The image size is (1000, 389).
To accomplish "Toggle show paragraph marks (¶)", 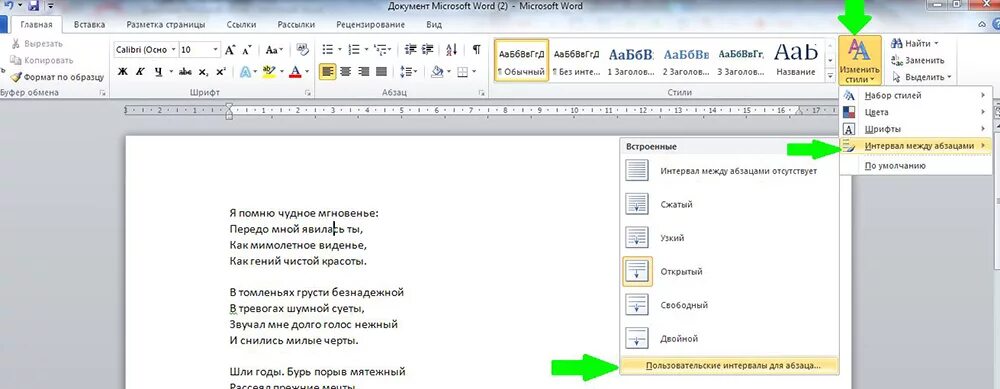I will 476,50.
